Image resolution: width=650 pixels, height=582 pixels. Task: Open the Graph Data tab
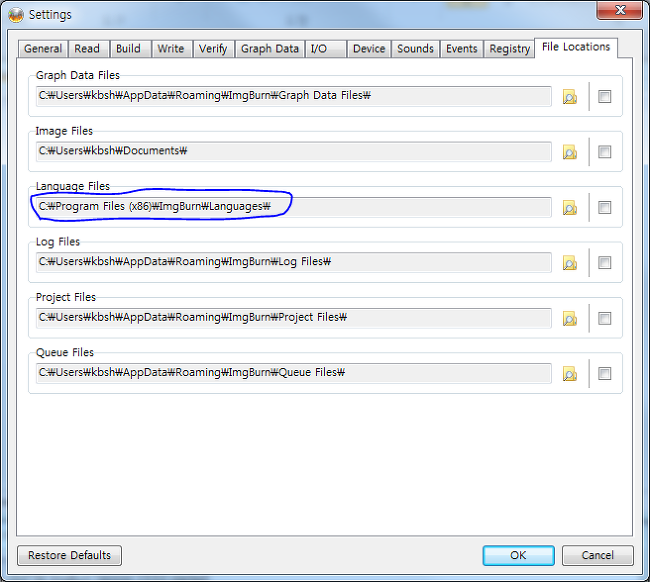[x=270, y=49]
